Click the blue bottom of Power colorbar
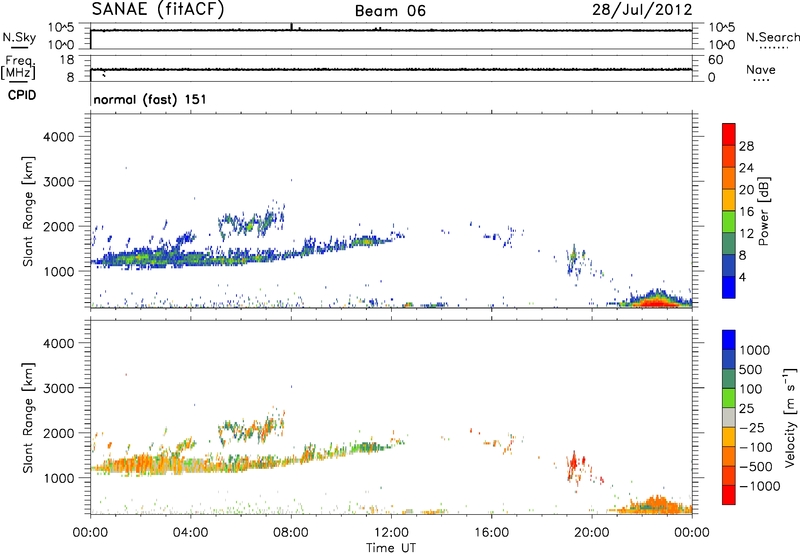Image resolution: width=800 pixels, height=554 pixels. pos(729,287)
